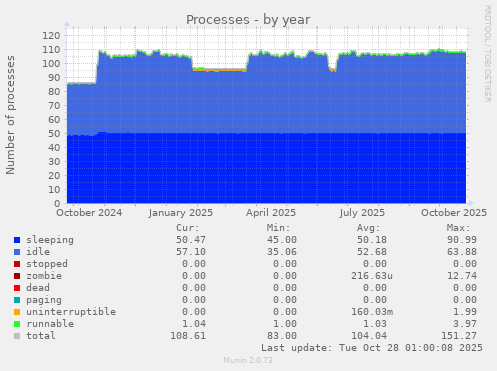Click the 'April 2025' x-axis label
Screen dimensions: 497x371
(271, 213)
